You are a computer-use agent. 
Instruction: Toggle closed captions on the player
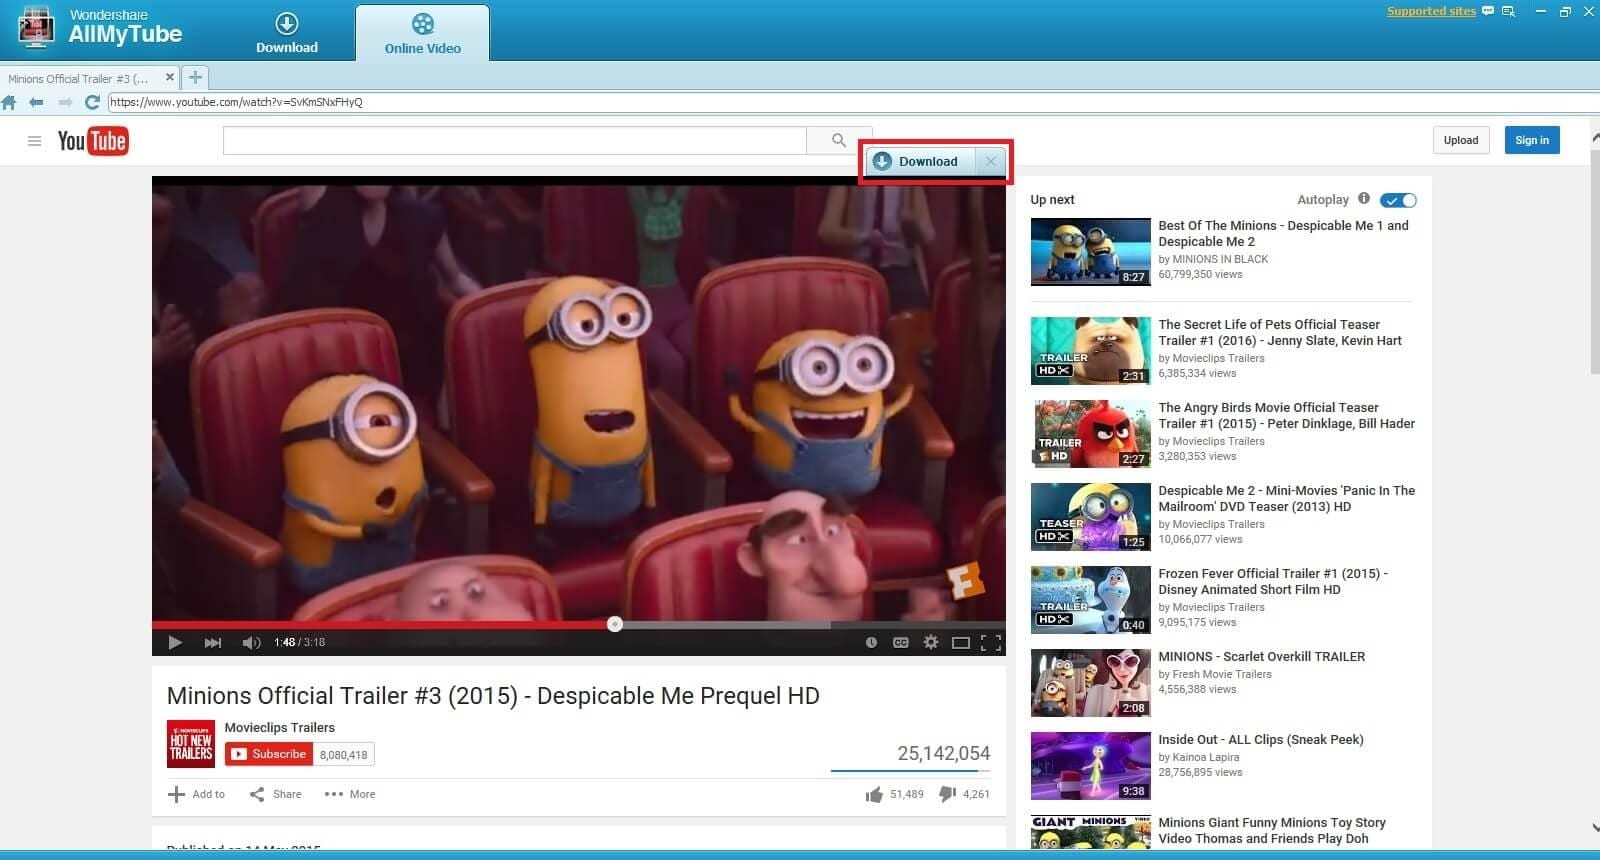(901, 642)
